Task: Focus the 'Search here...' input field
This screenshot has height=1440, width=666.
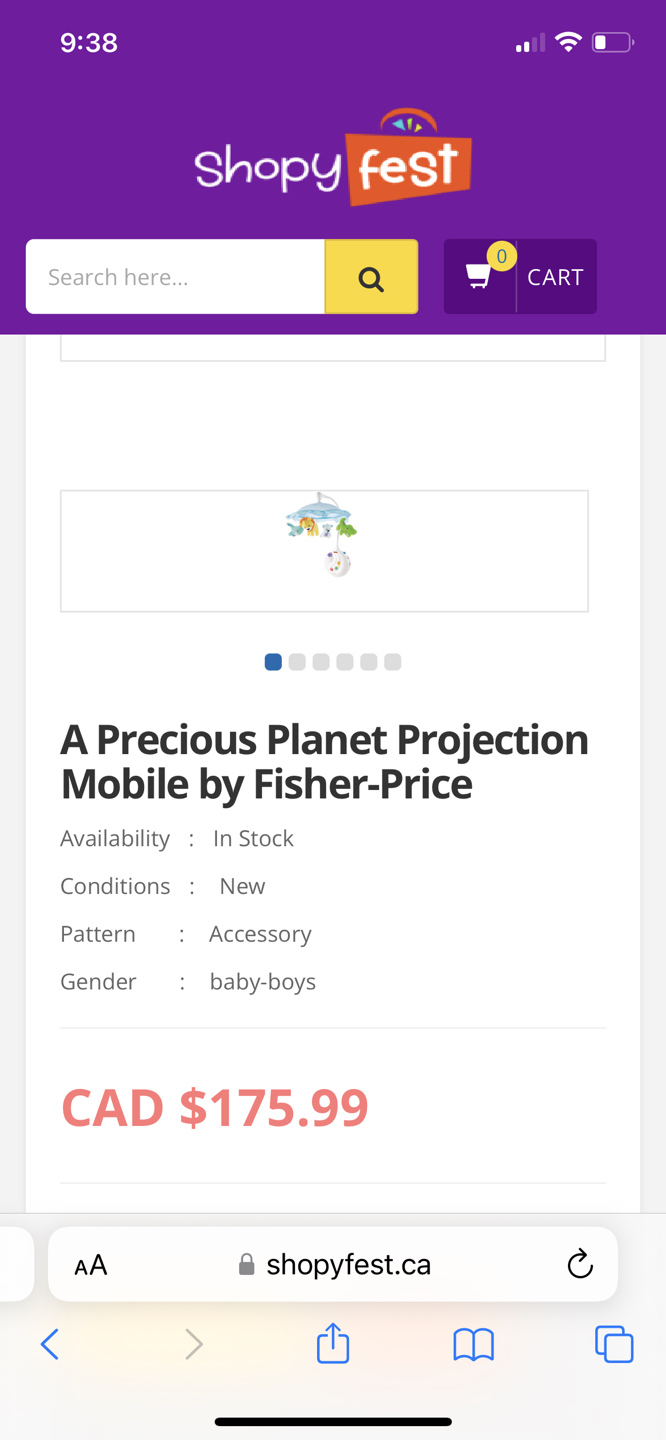Action: click(x=175, y=277)
